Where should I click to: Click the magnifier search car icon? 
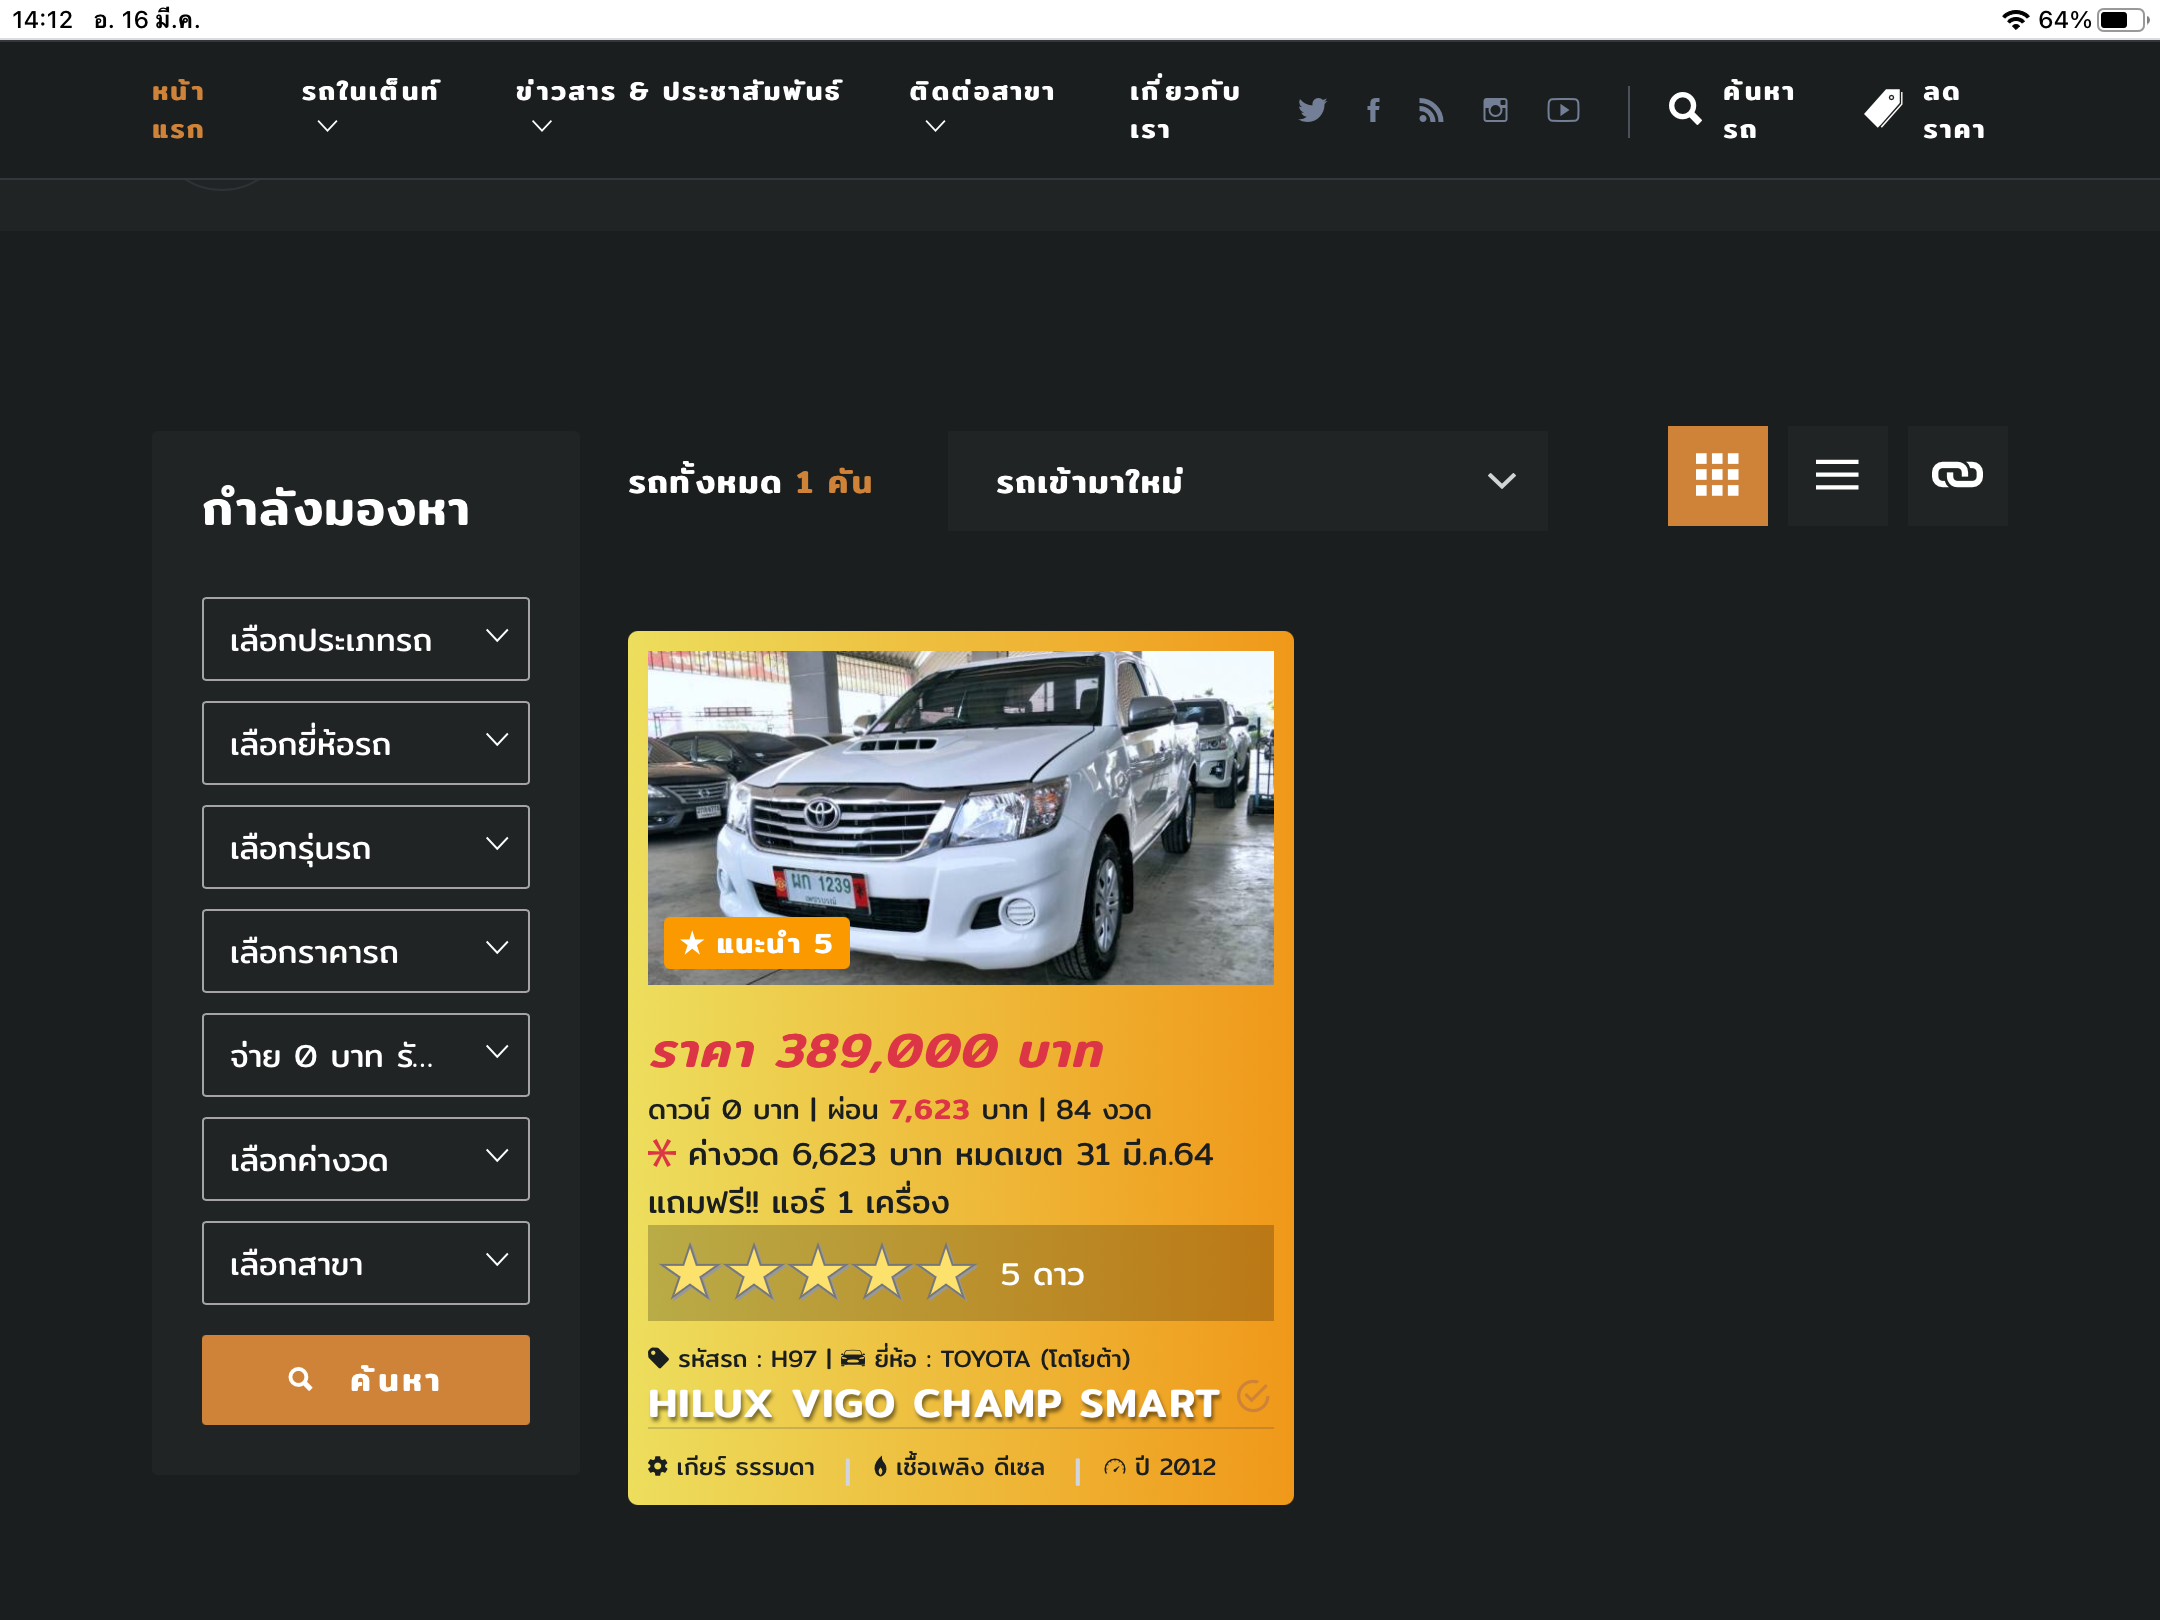click(1685, 109)
